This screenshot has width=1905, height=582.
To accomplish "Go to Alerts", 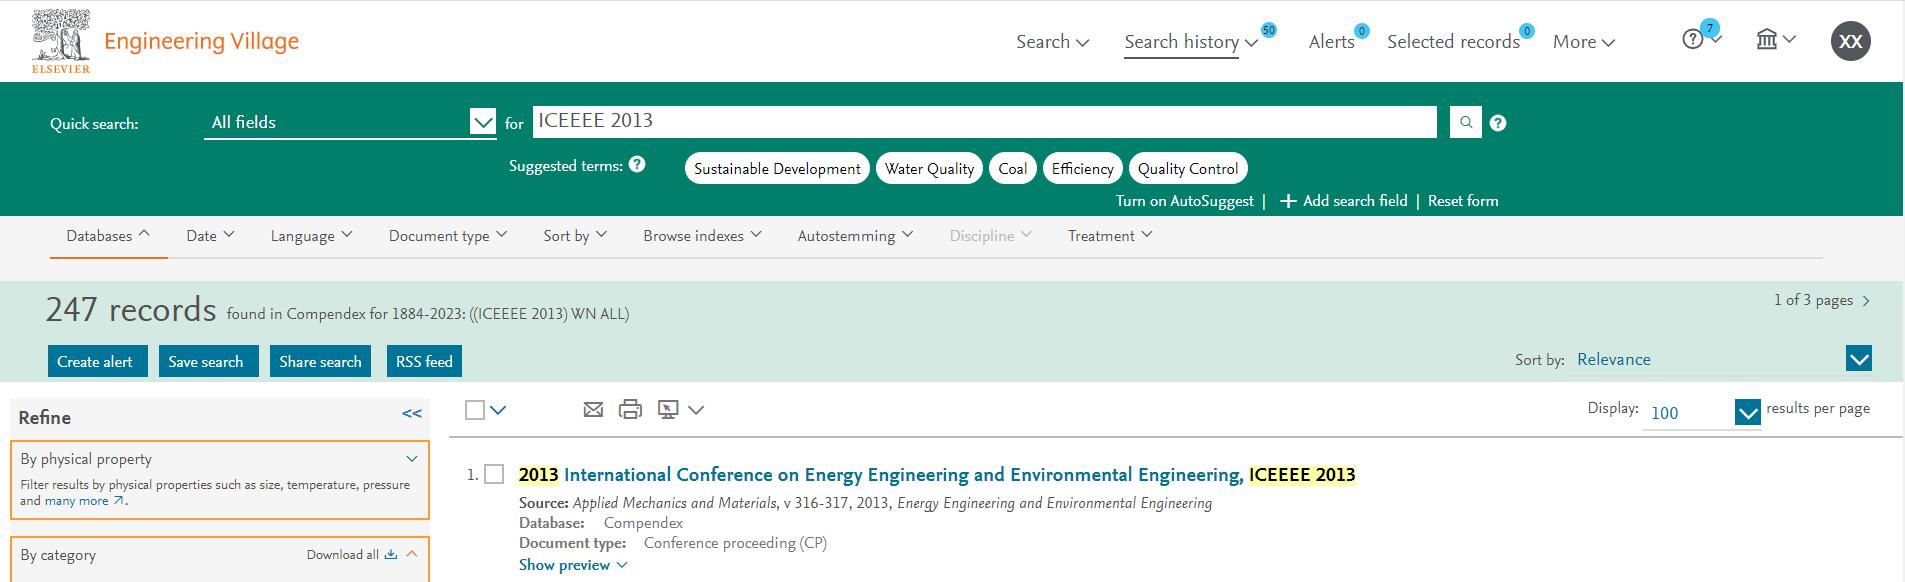I will [x=1332, y=42].
